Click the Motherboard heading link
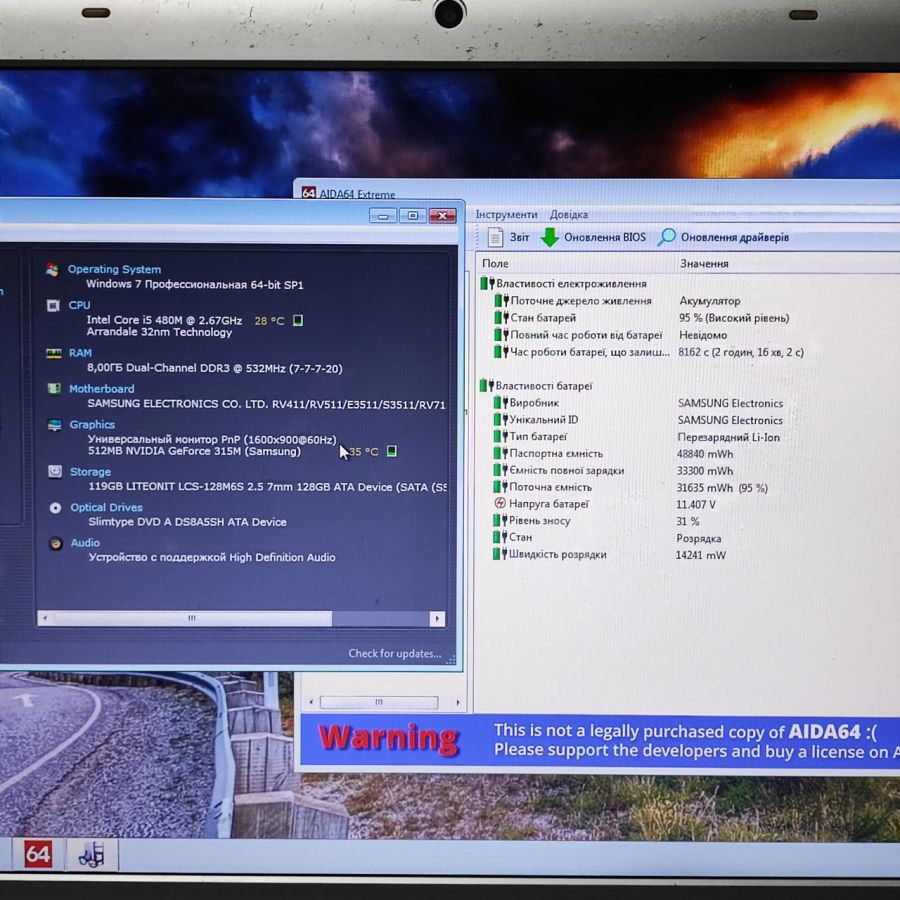 pos(102,389)
